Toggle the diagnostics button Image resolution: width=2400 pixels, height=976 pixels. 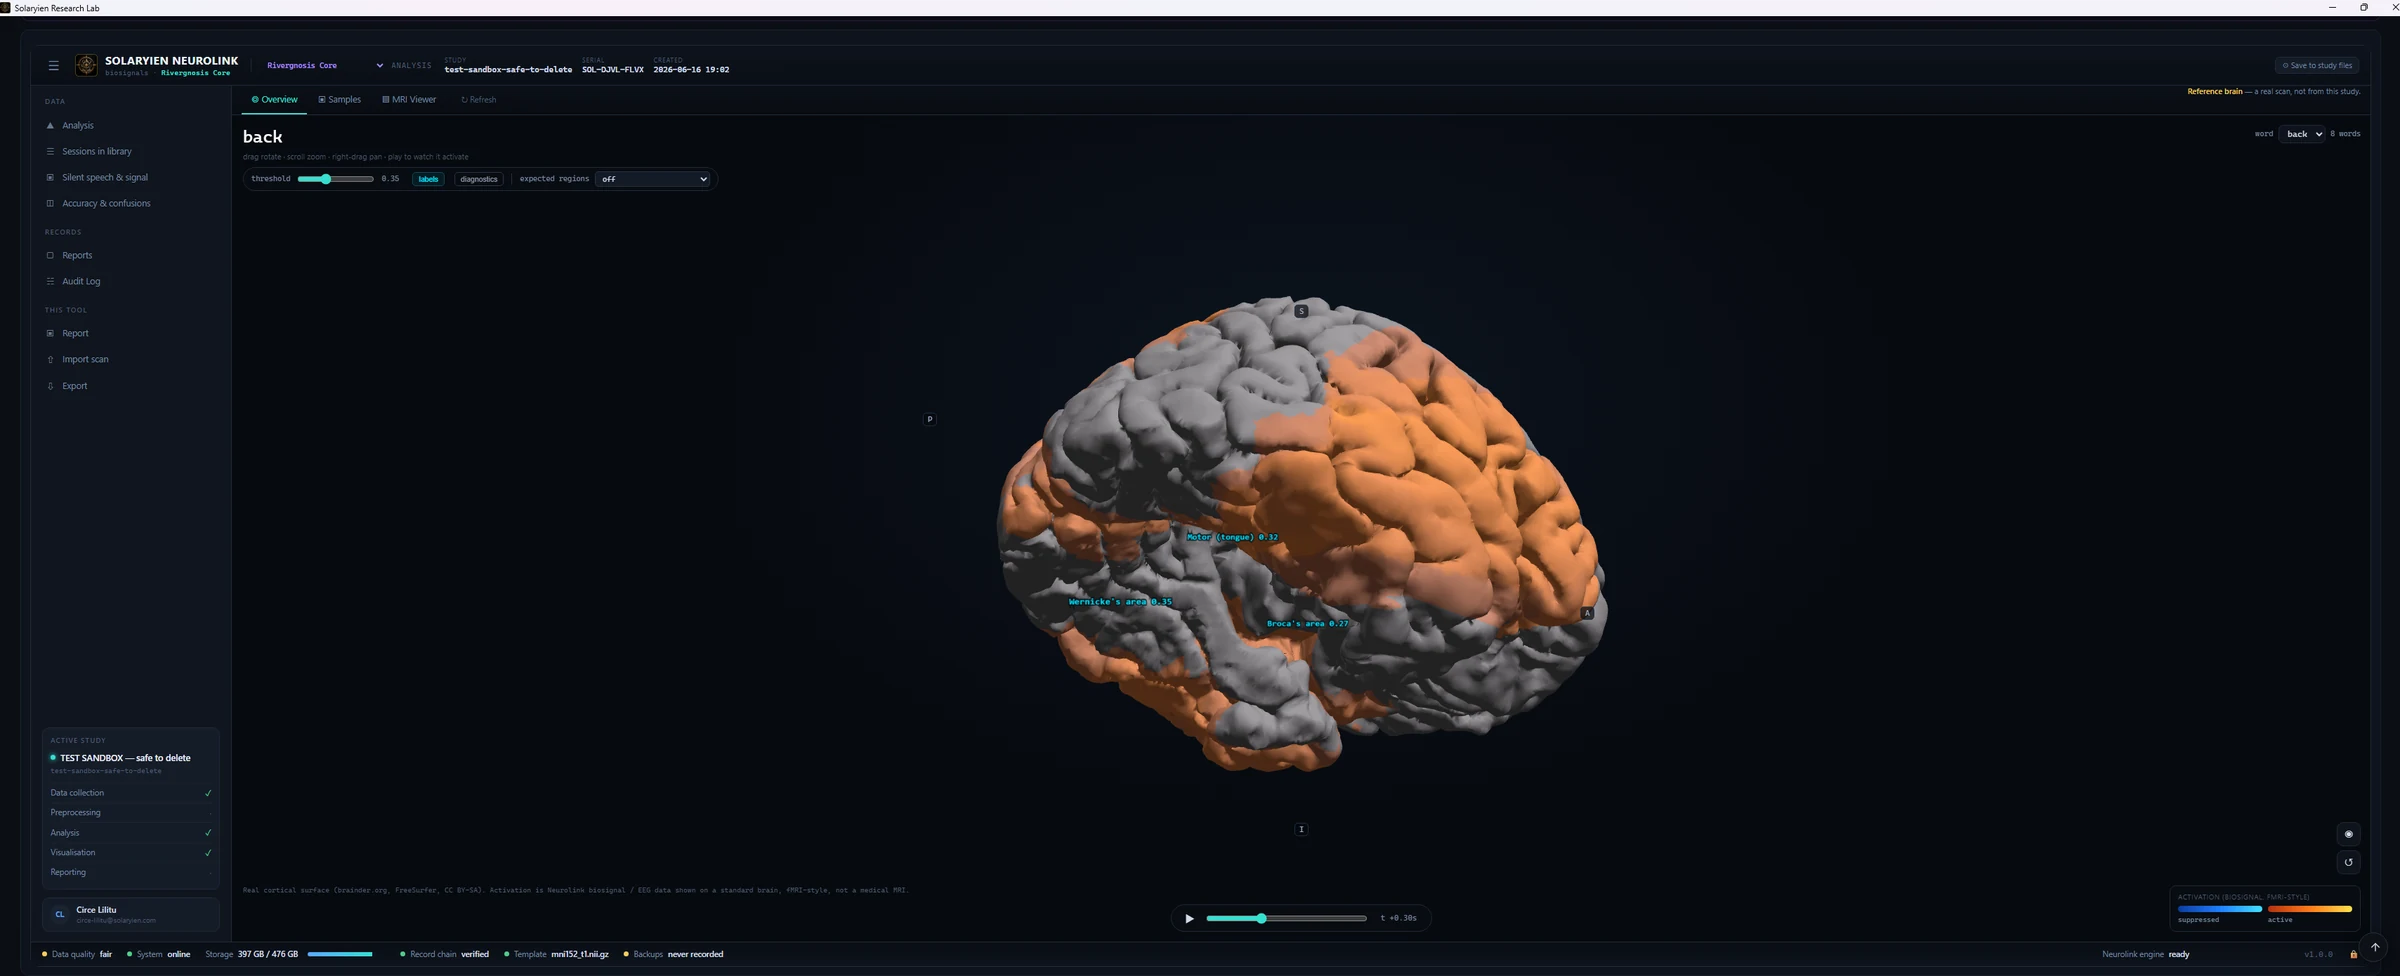(x=478, y=180)
